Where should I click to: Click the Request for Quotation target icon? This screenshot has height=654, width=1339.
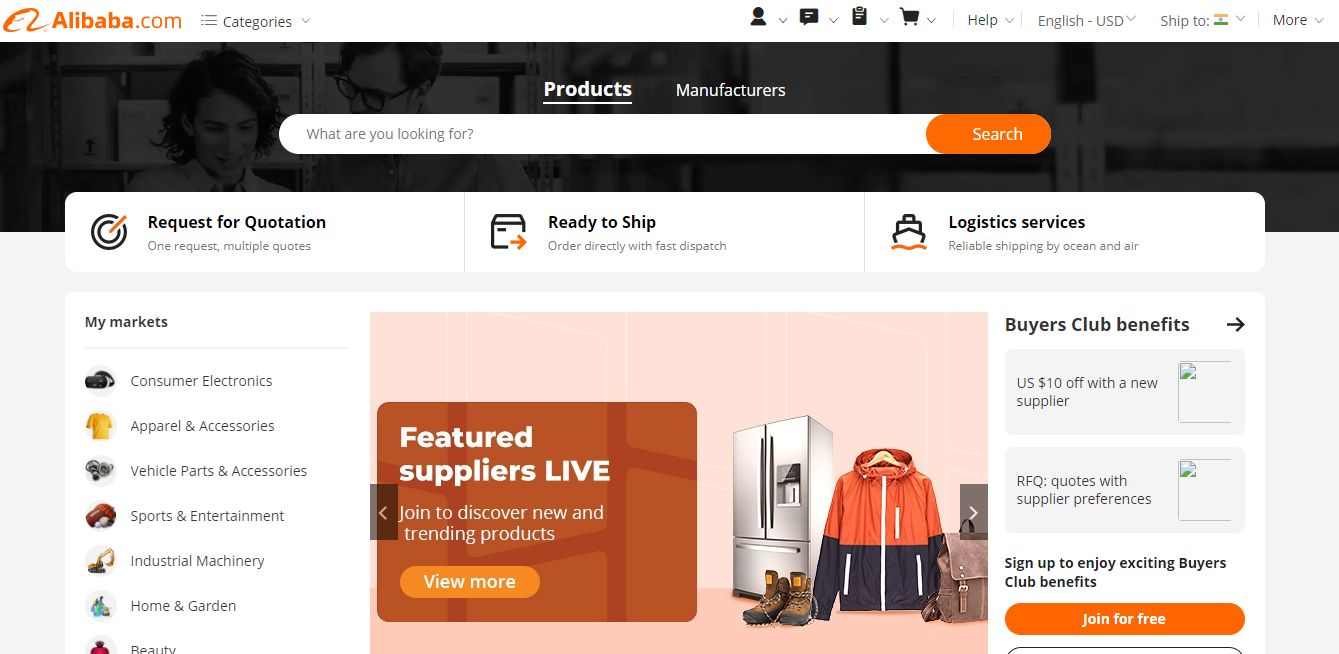109,231
